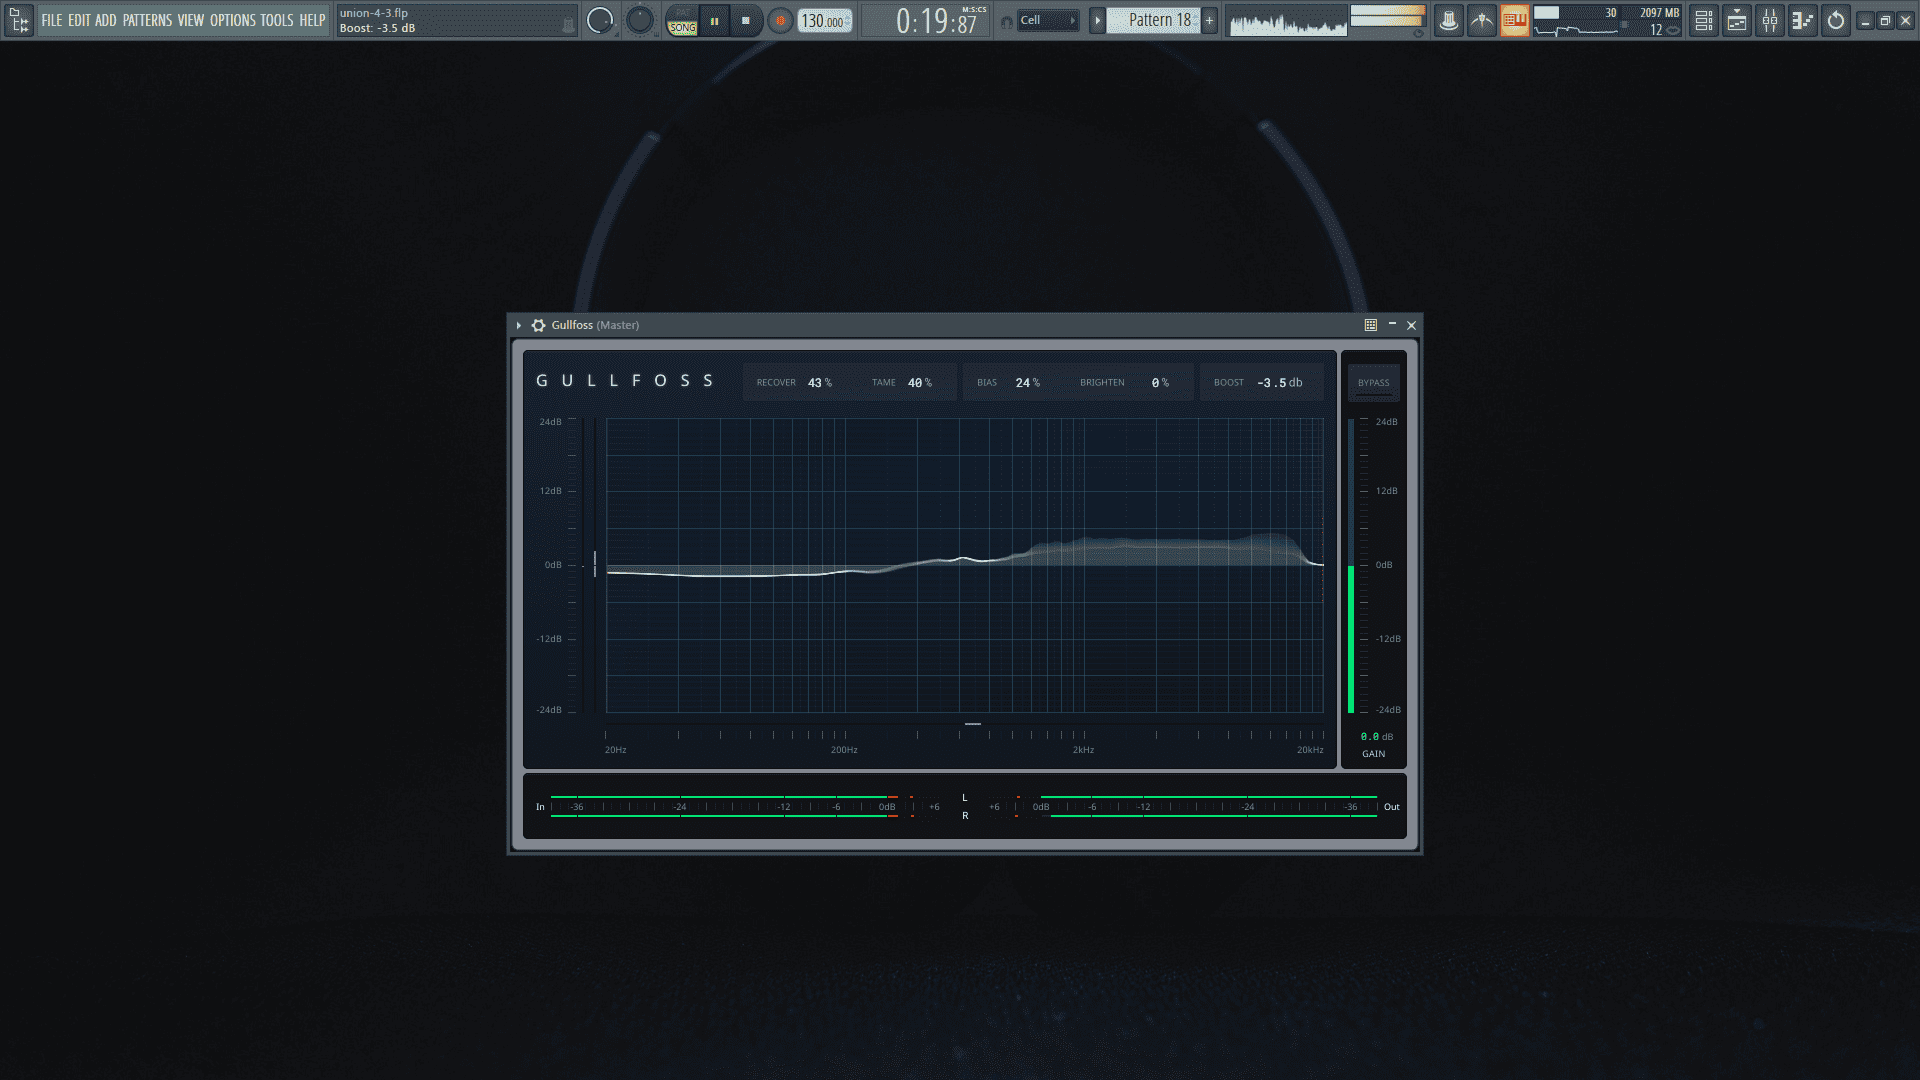1920x1080 pixels.
Task: Click the green Gain meter slider
Action: tap(1351, 566)
